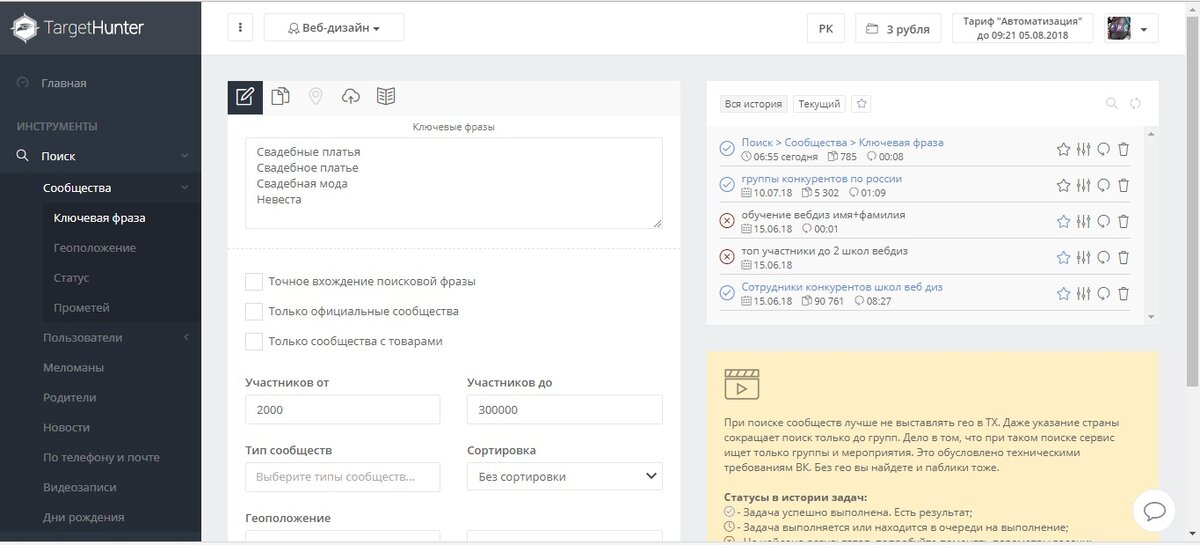Open the 'Веб-дизайн' account dropdown
This screenshot has width=1200, height=545.
click(334, 28)
